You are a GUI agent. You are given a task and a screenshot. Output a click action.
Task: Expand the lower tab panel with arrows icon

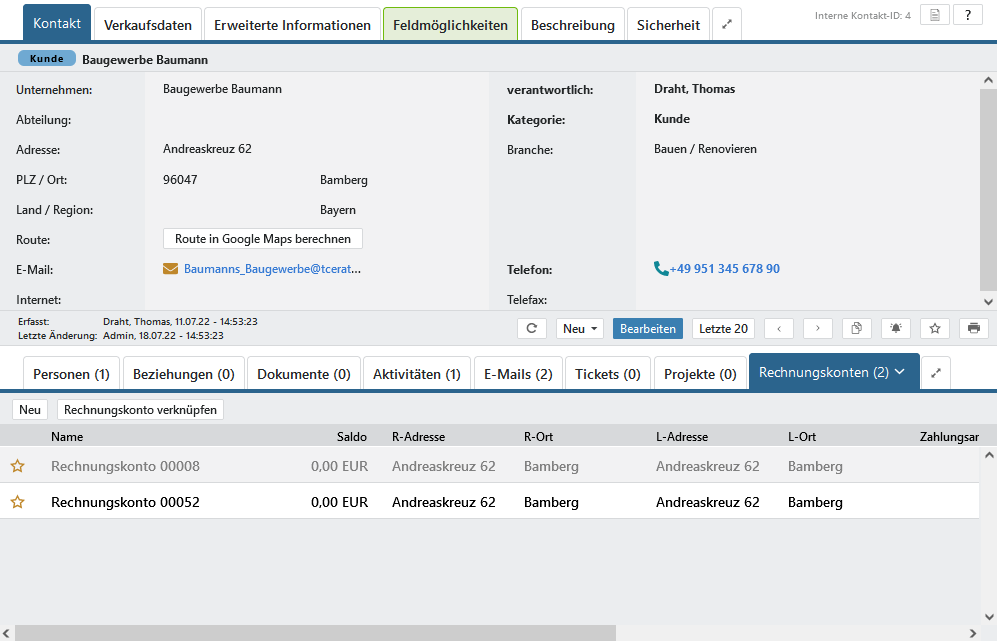pos(936,373)
